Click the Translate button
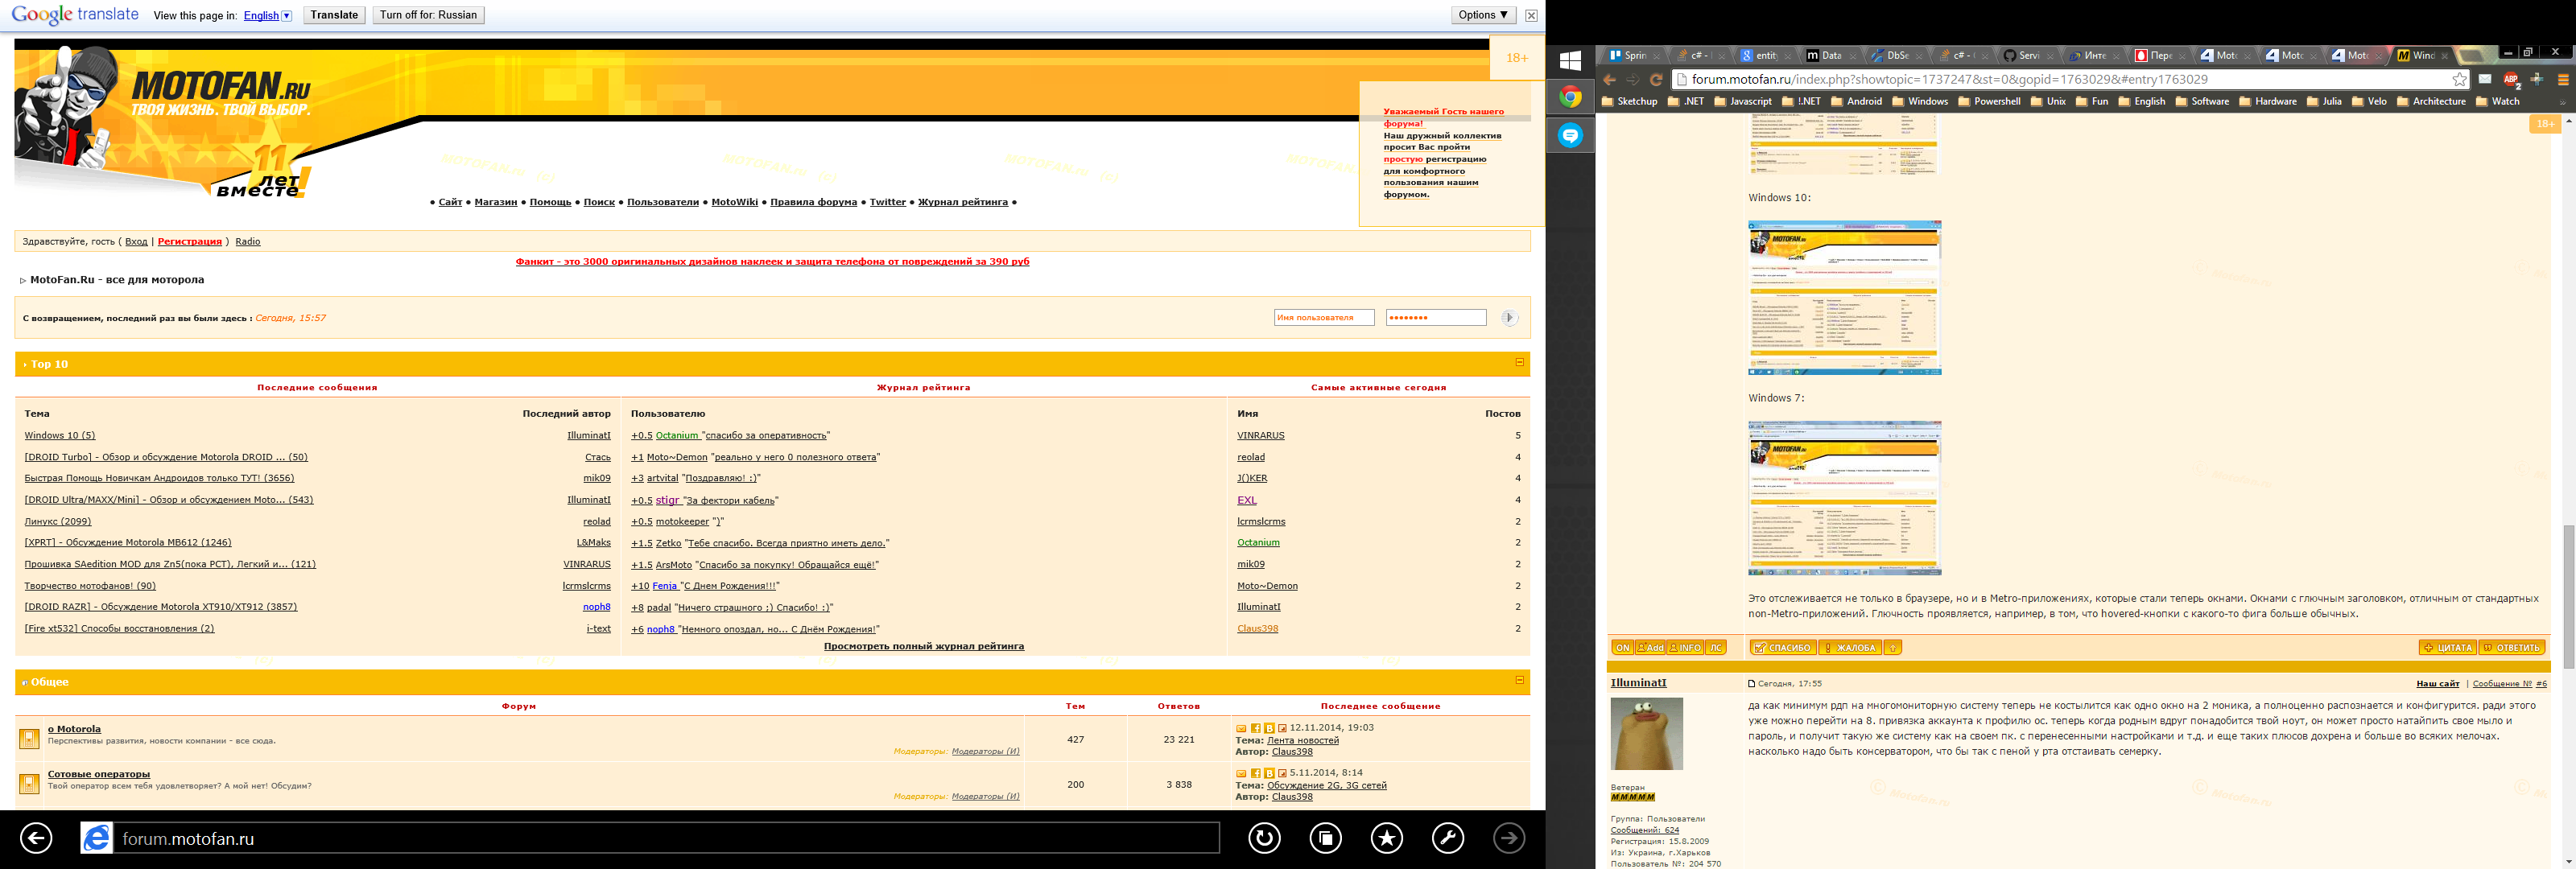 (x=334, y=15)
